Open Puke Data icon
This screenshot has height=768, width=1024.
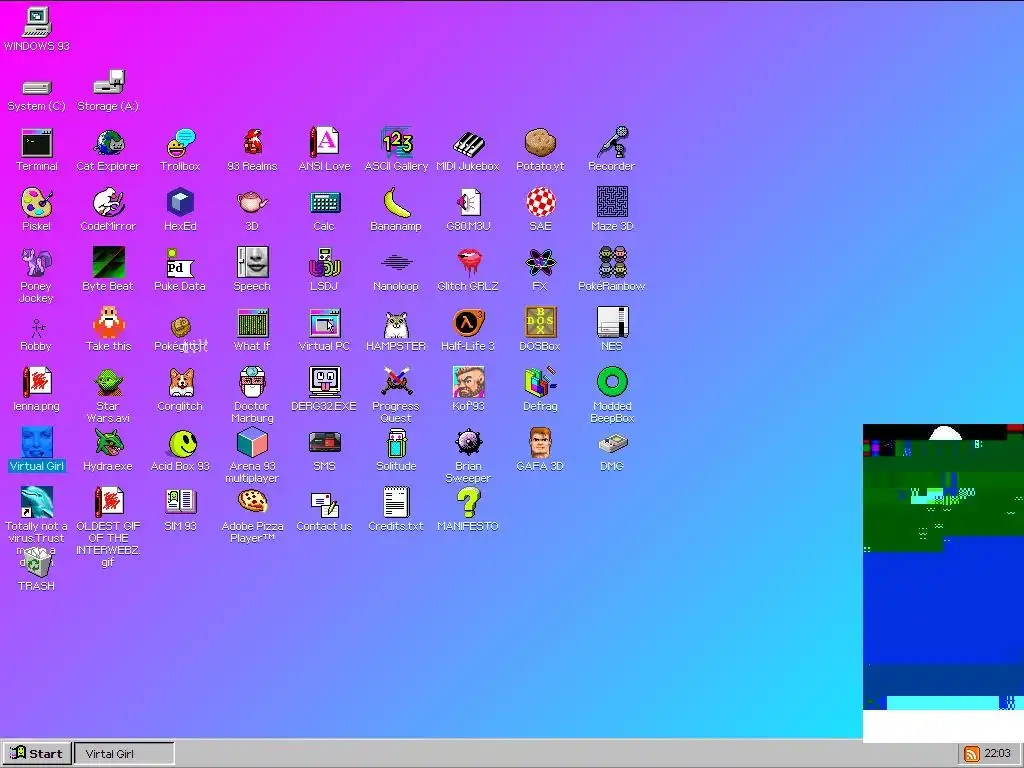[x=180, y=263]
